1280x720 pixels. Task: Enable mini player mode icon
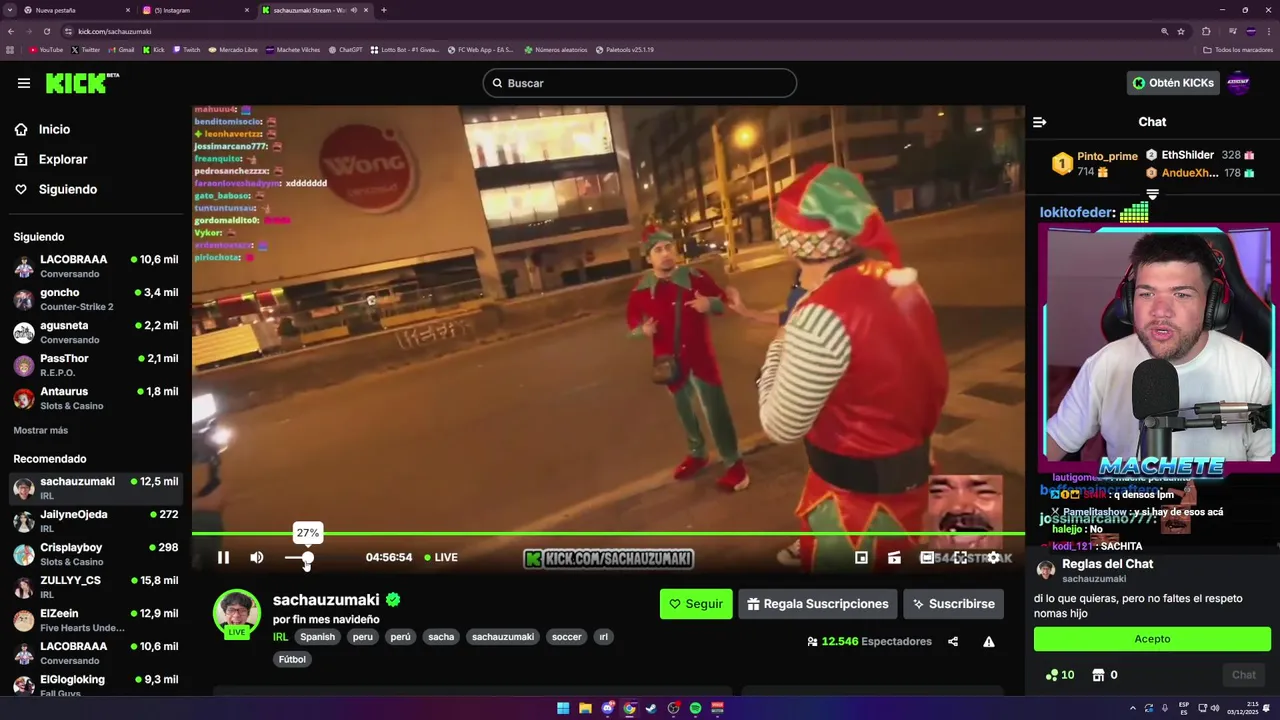861,558
